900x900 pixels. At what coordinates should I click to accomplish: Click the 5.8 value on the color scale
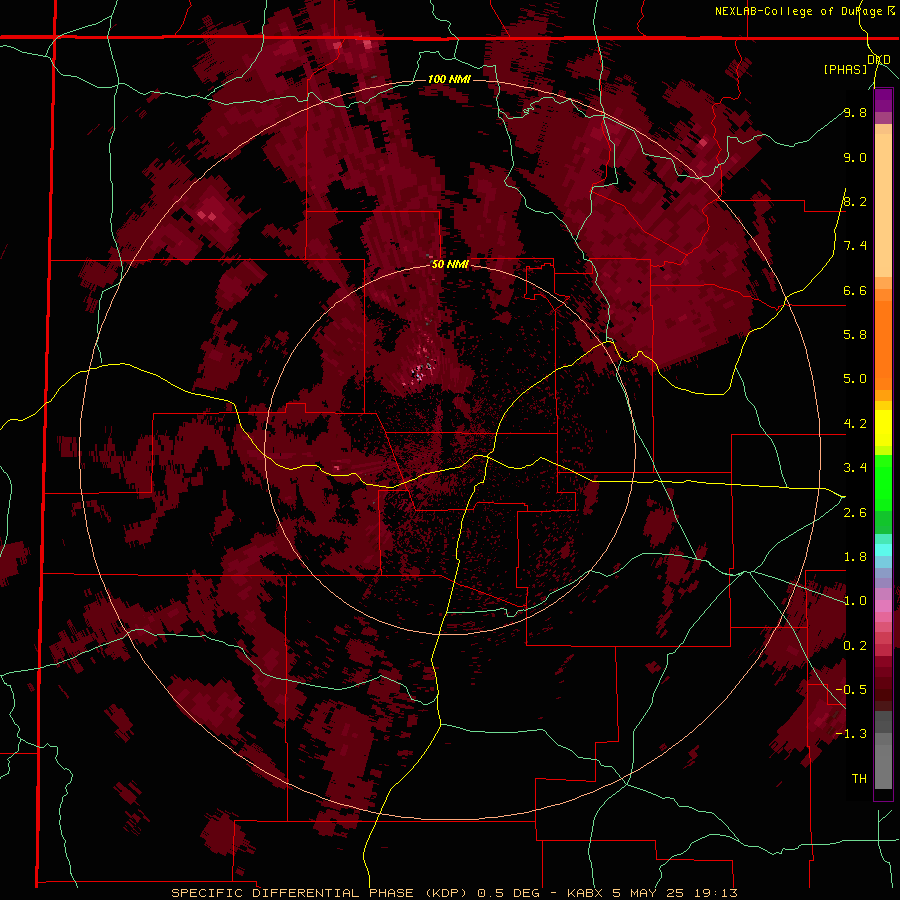click(855, 335)
